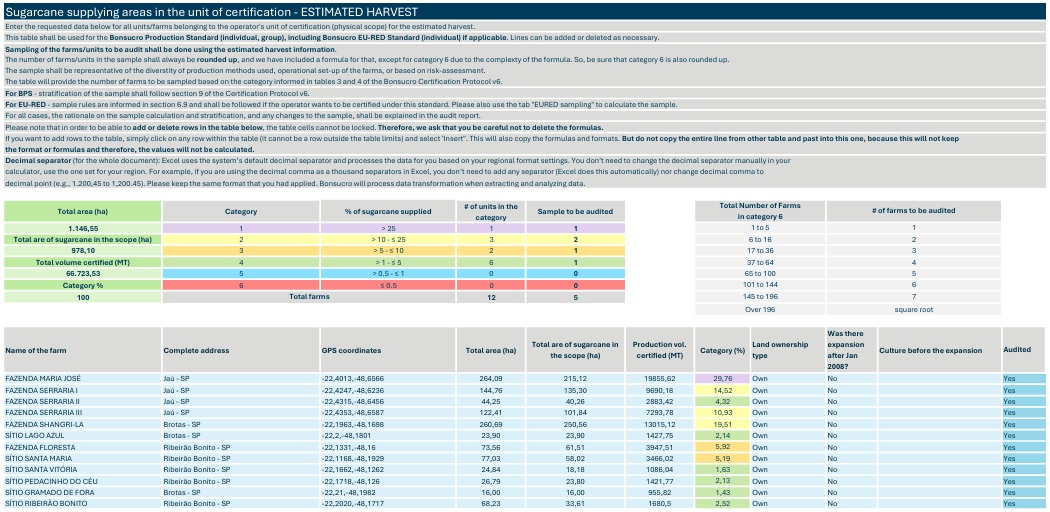Select the 29,76 category percentage cell
1050x512 pixels.
point(722,379)
